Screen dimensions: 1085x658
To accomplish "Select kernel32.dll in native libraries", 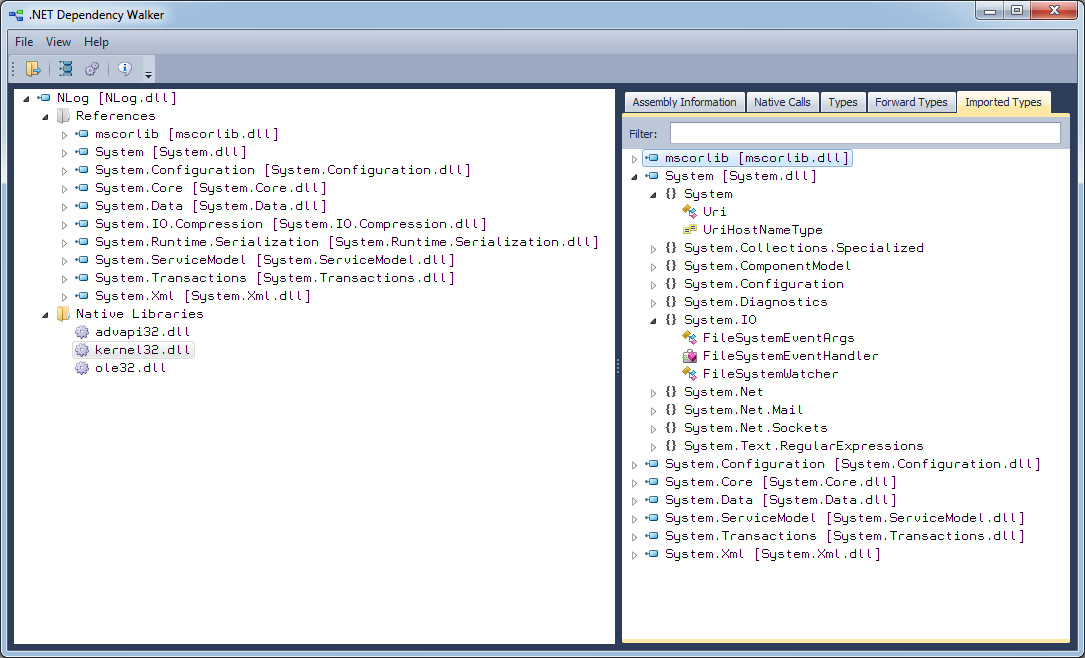I will click(x=143, y=349).
